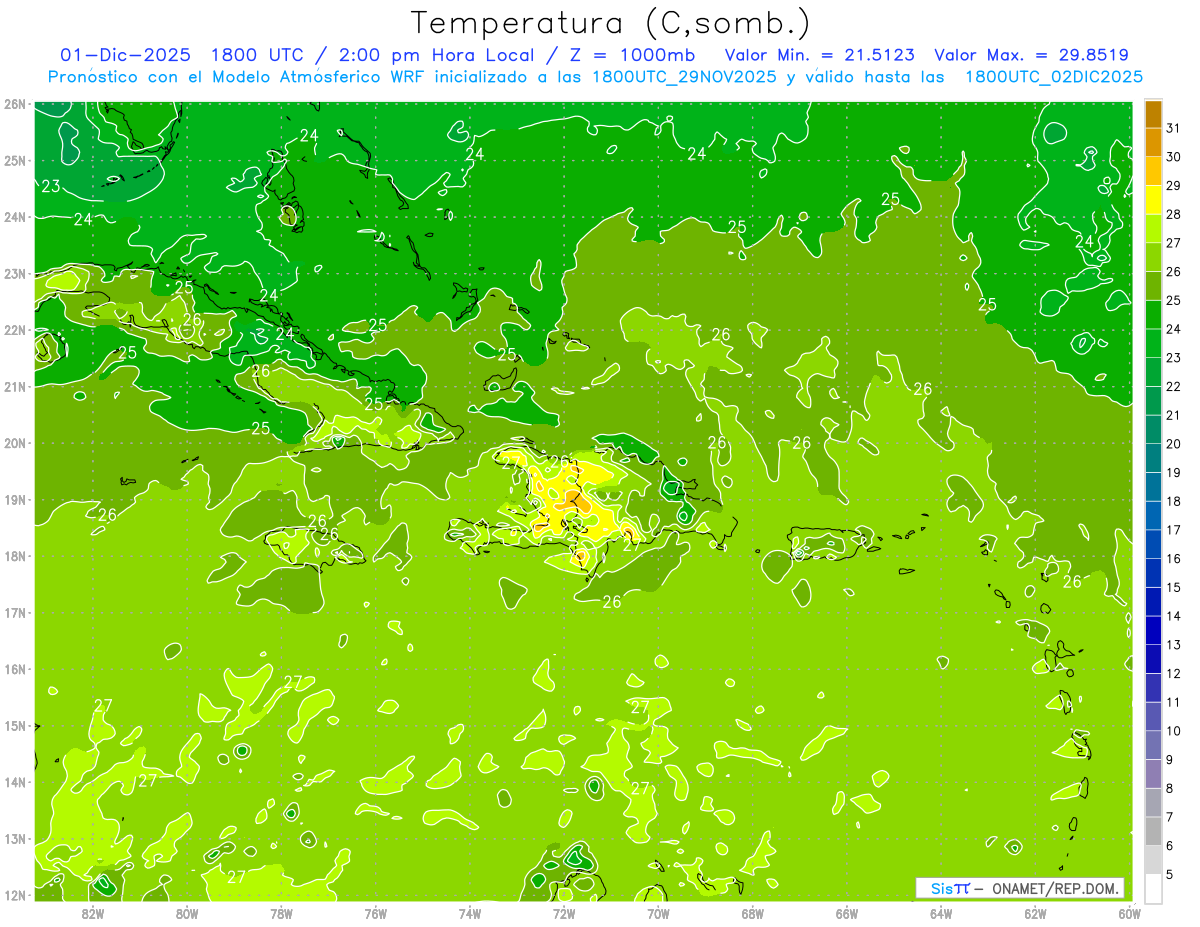Click the longitude label "80W"
1200x927 pixels.
187,914
